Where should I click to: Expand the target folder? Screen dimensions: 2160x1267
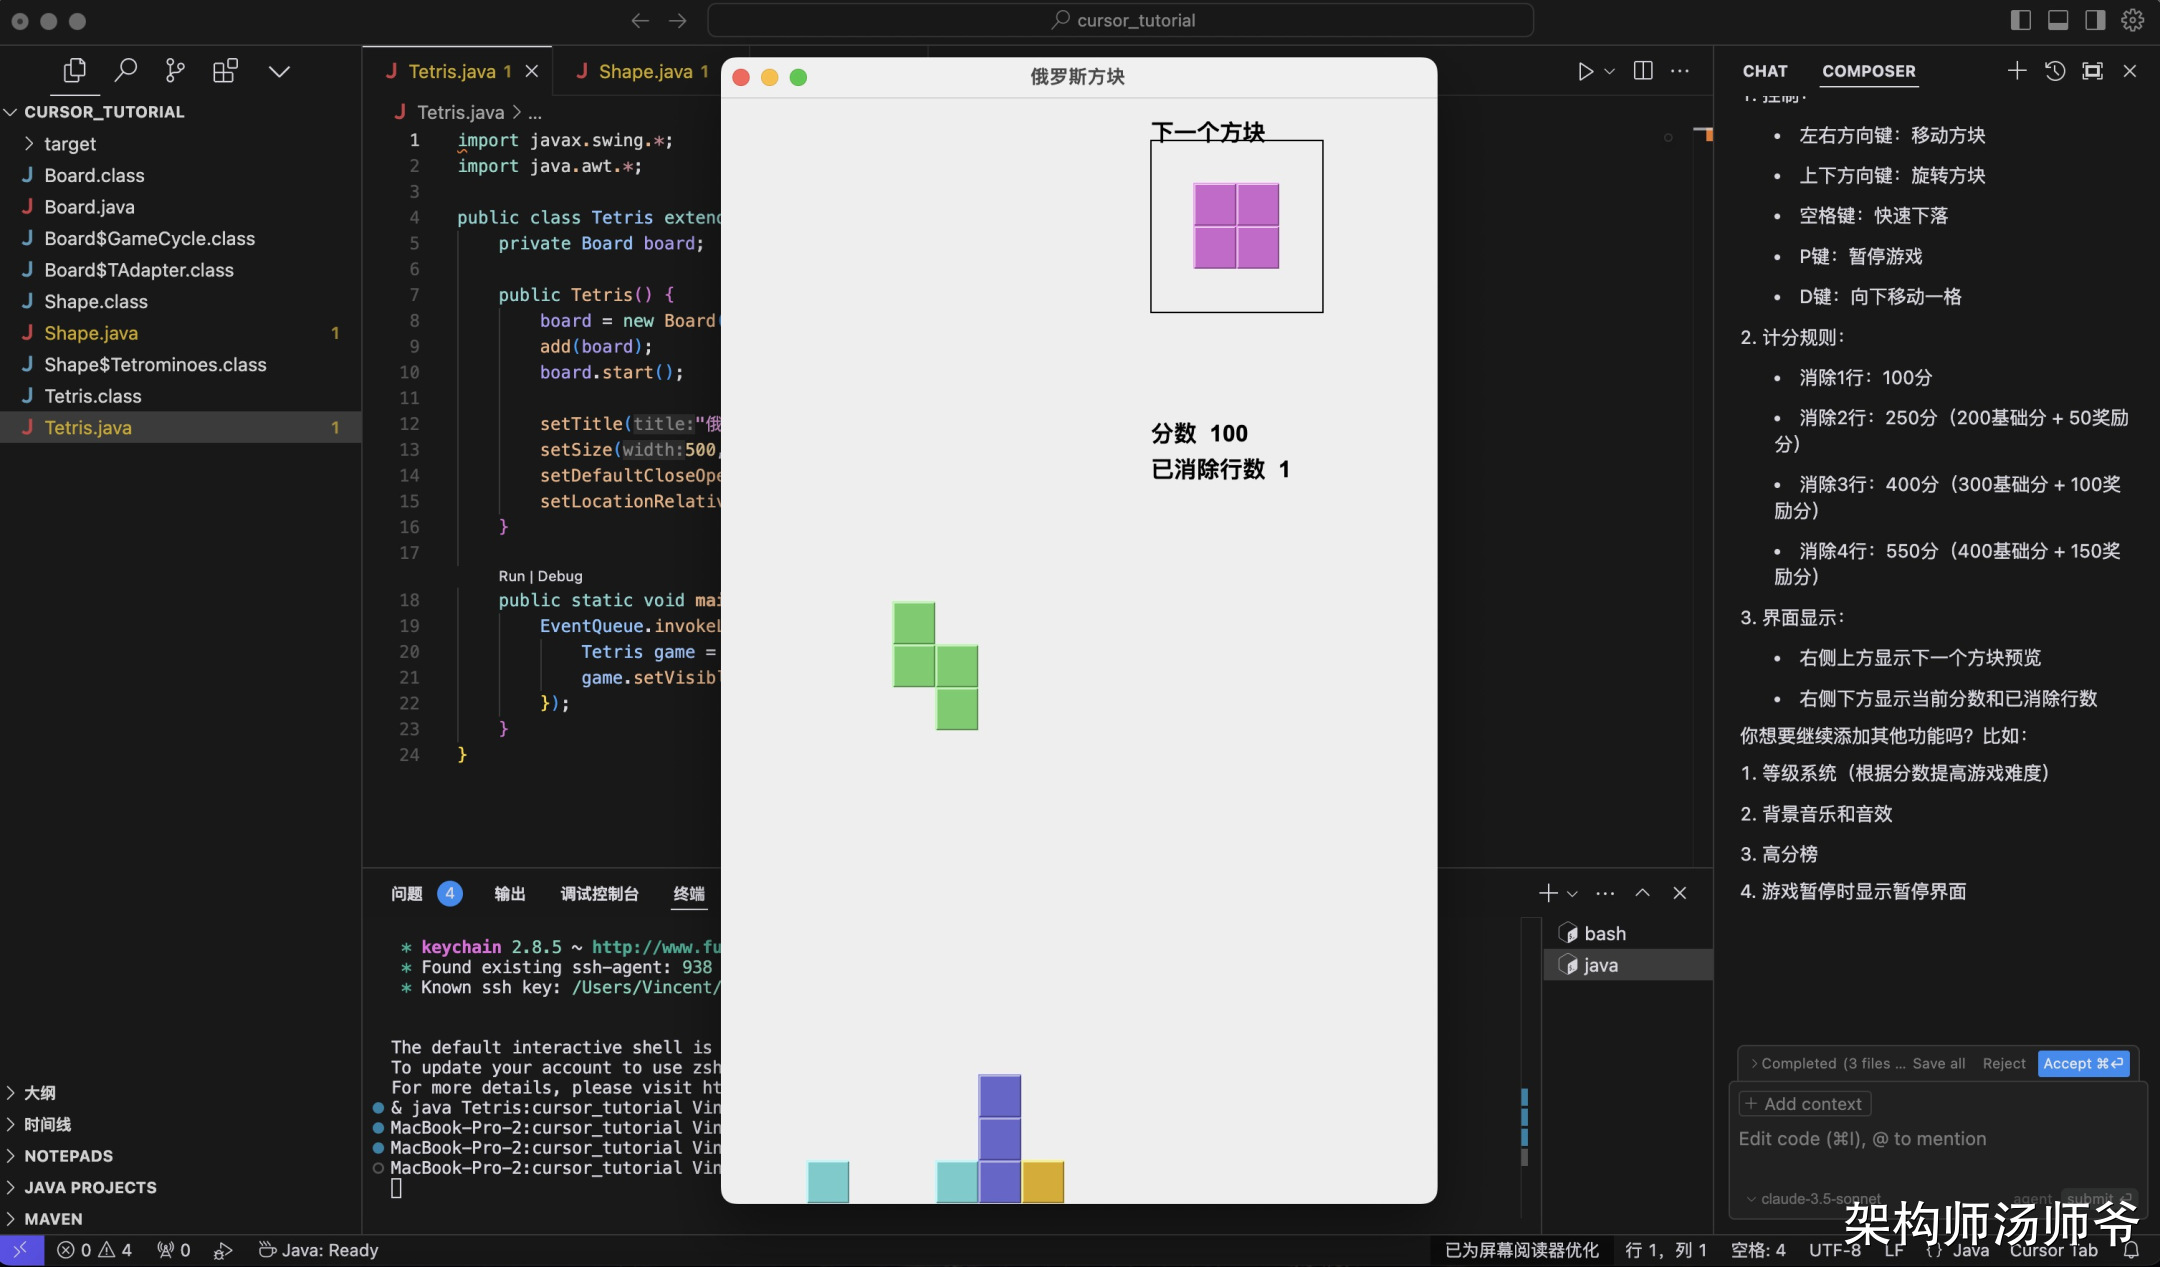coord(69,144)
